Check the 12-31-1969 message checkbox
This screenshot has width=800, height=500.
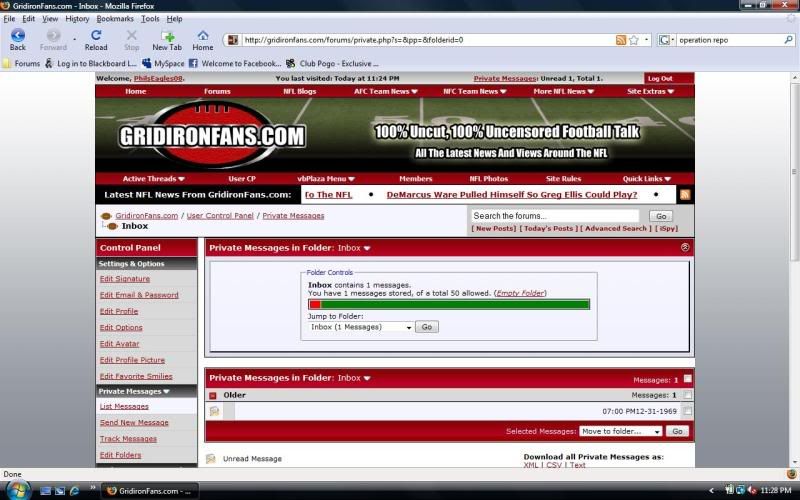coord(687,411)
